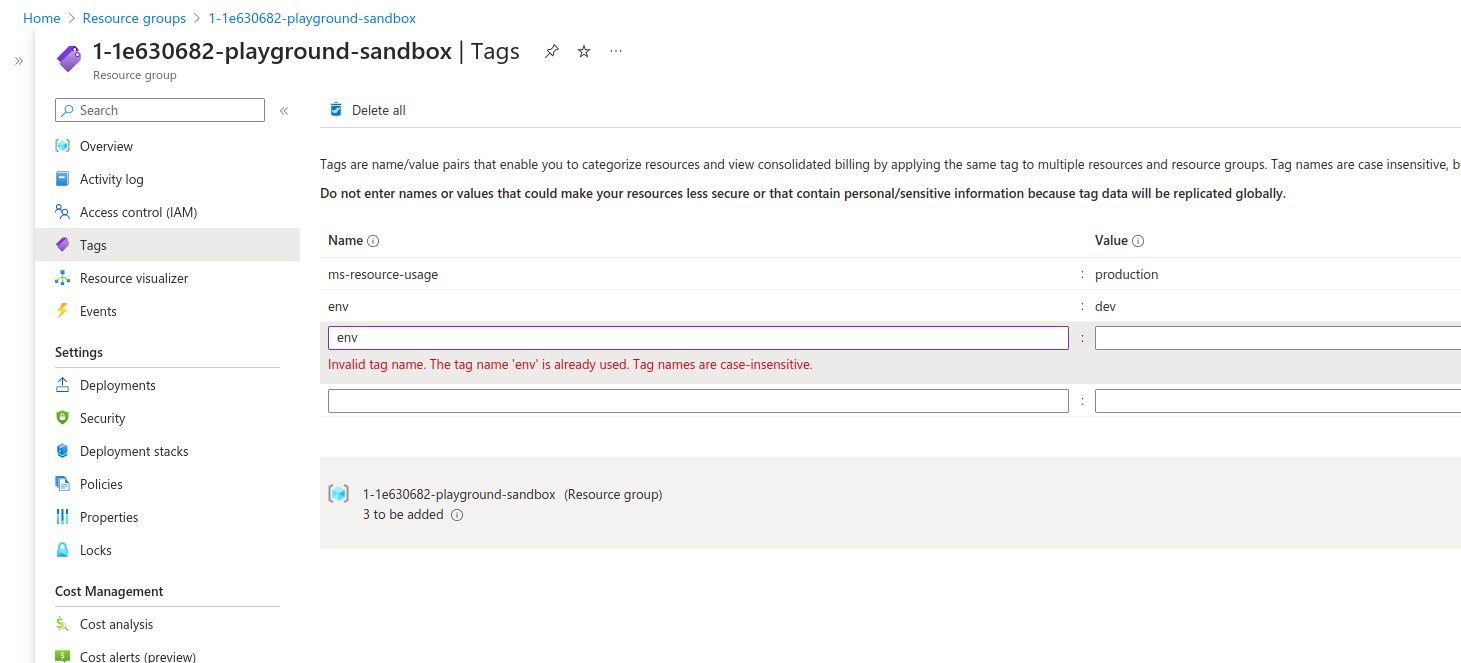This screenshot has width=1461, height=663.
Task: Click the tag name field containing 'env'
Action: [x=698, y=338]
